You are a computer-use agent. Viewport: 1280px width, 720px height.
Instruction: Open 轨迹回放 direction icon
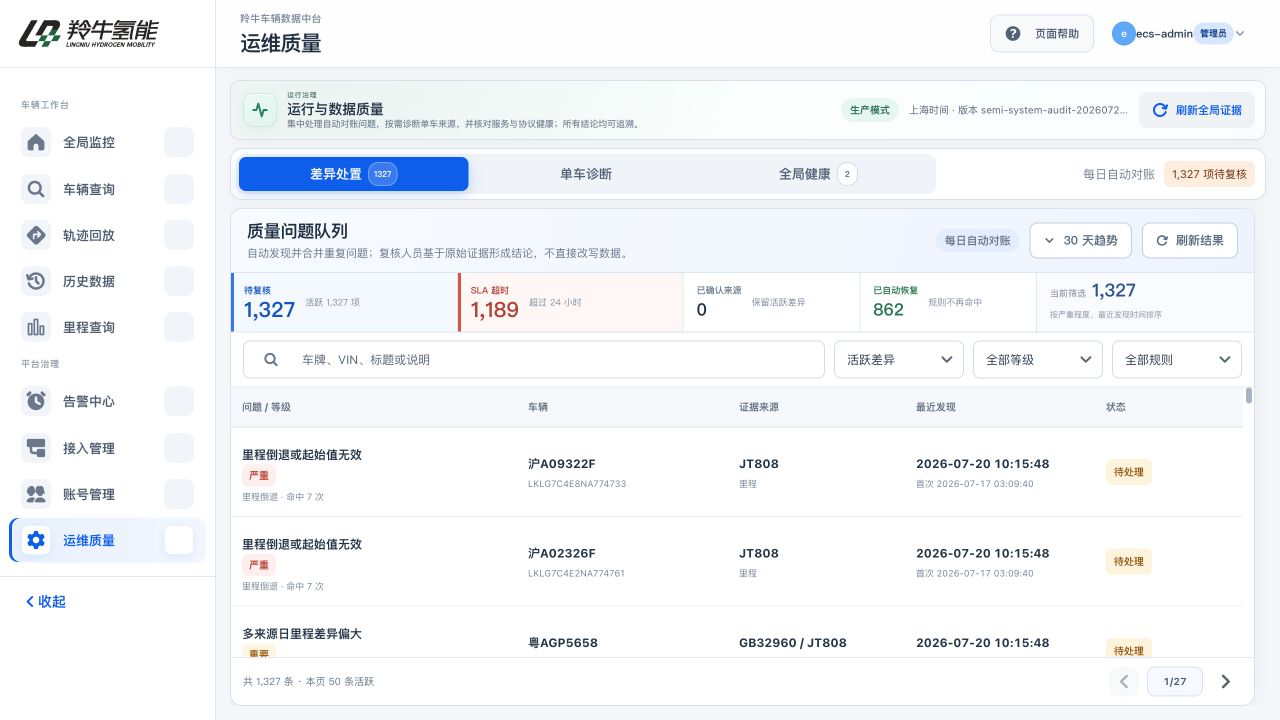36,235
